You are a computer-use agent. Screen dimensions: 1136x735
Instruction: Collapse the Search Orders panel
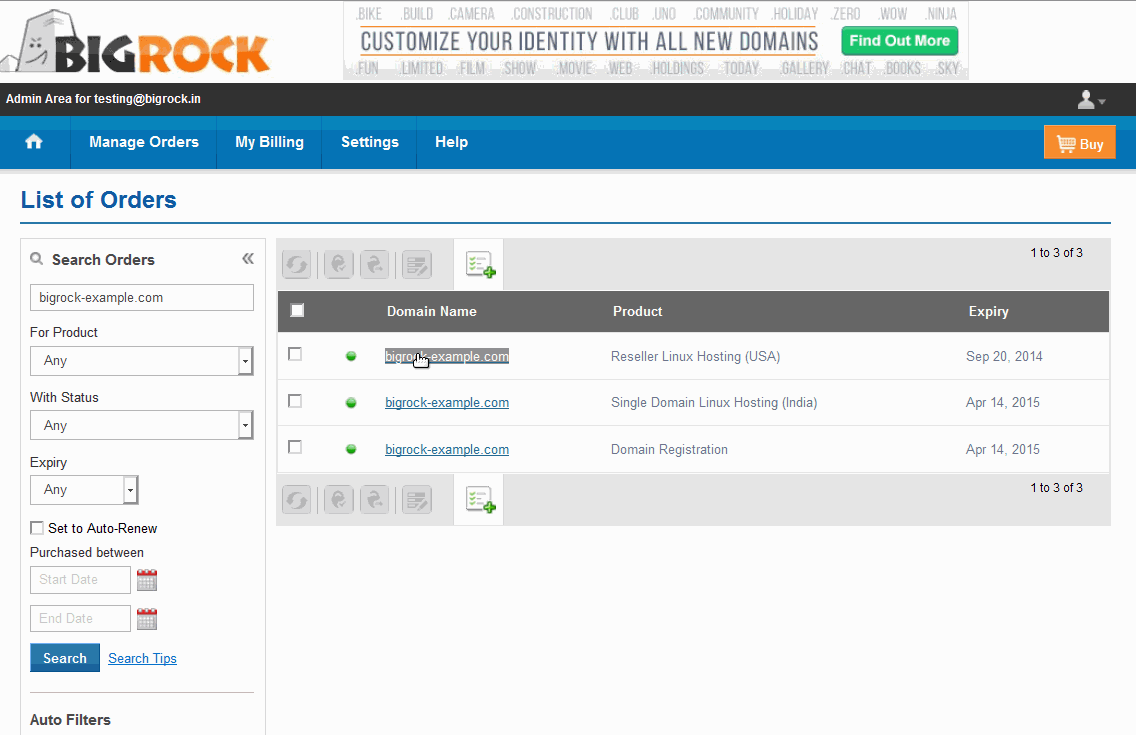coord(248,259)
